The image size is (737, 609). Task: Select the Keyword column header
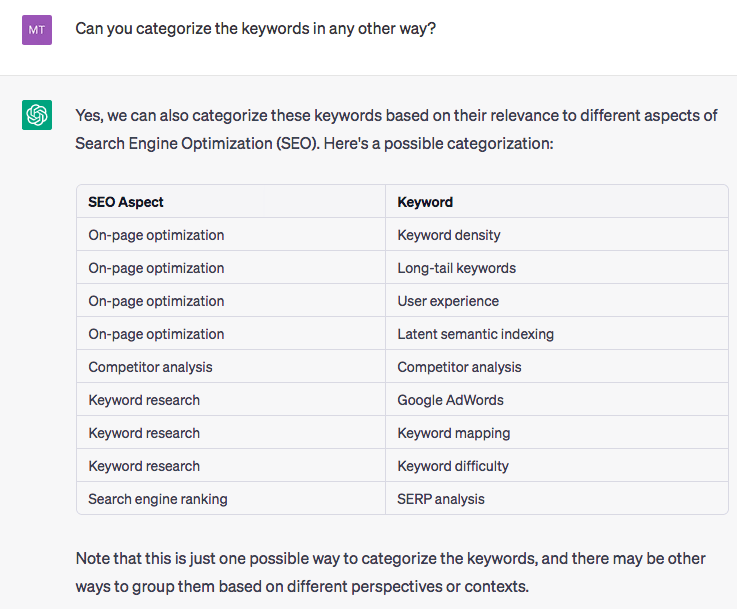[x=557, y=202]
